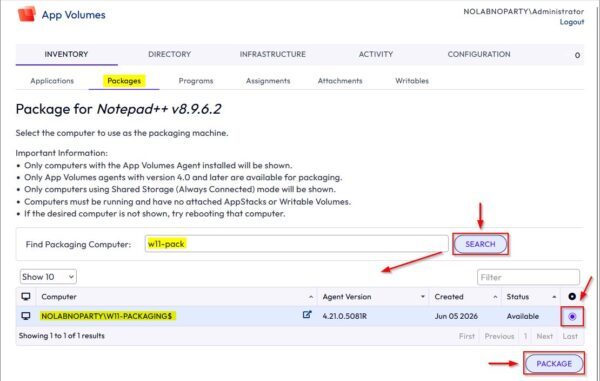Select the Packages sub-tab
Screen dimensions: 600x381
124,81
